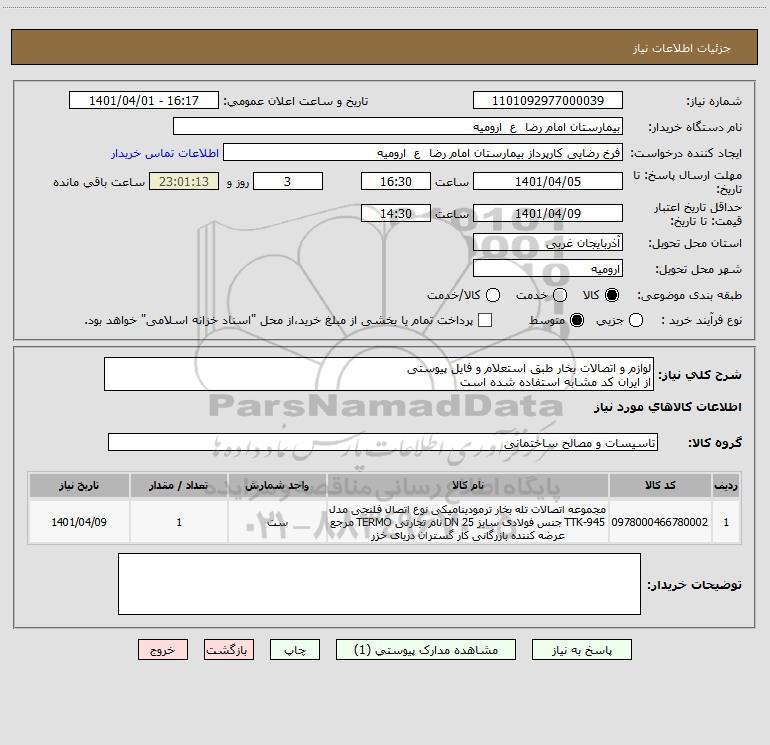Select the کالا radio button

tap(612, 295)
